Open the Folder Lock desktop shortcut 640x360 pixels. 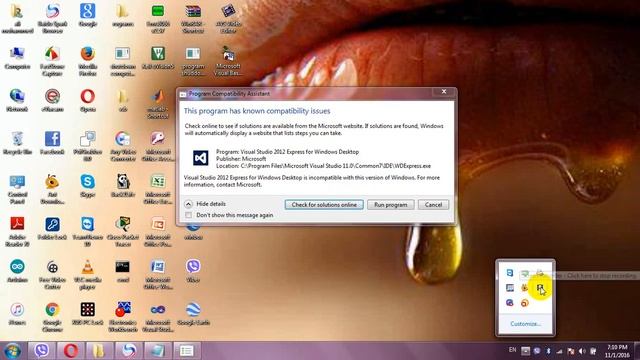(x=52, y=228)
